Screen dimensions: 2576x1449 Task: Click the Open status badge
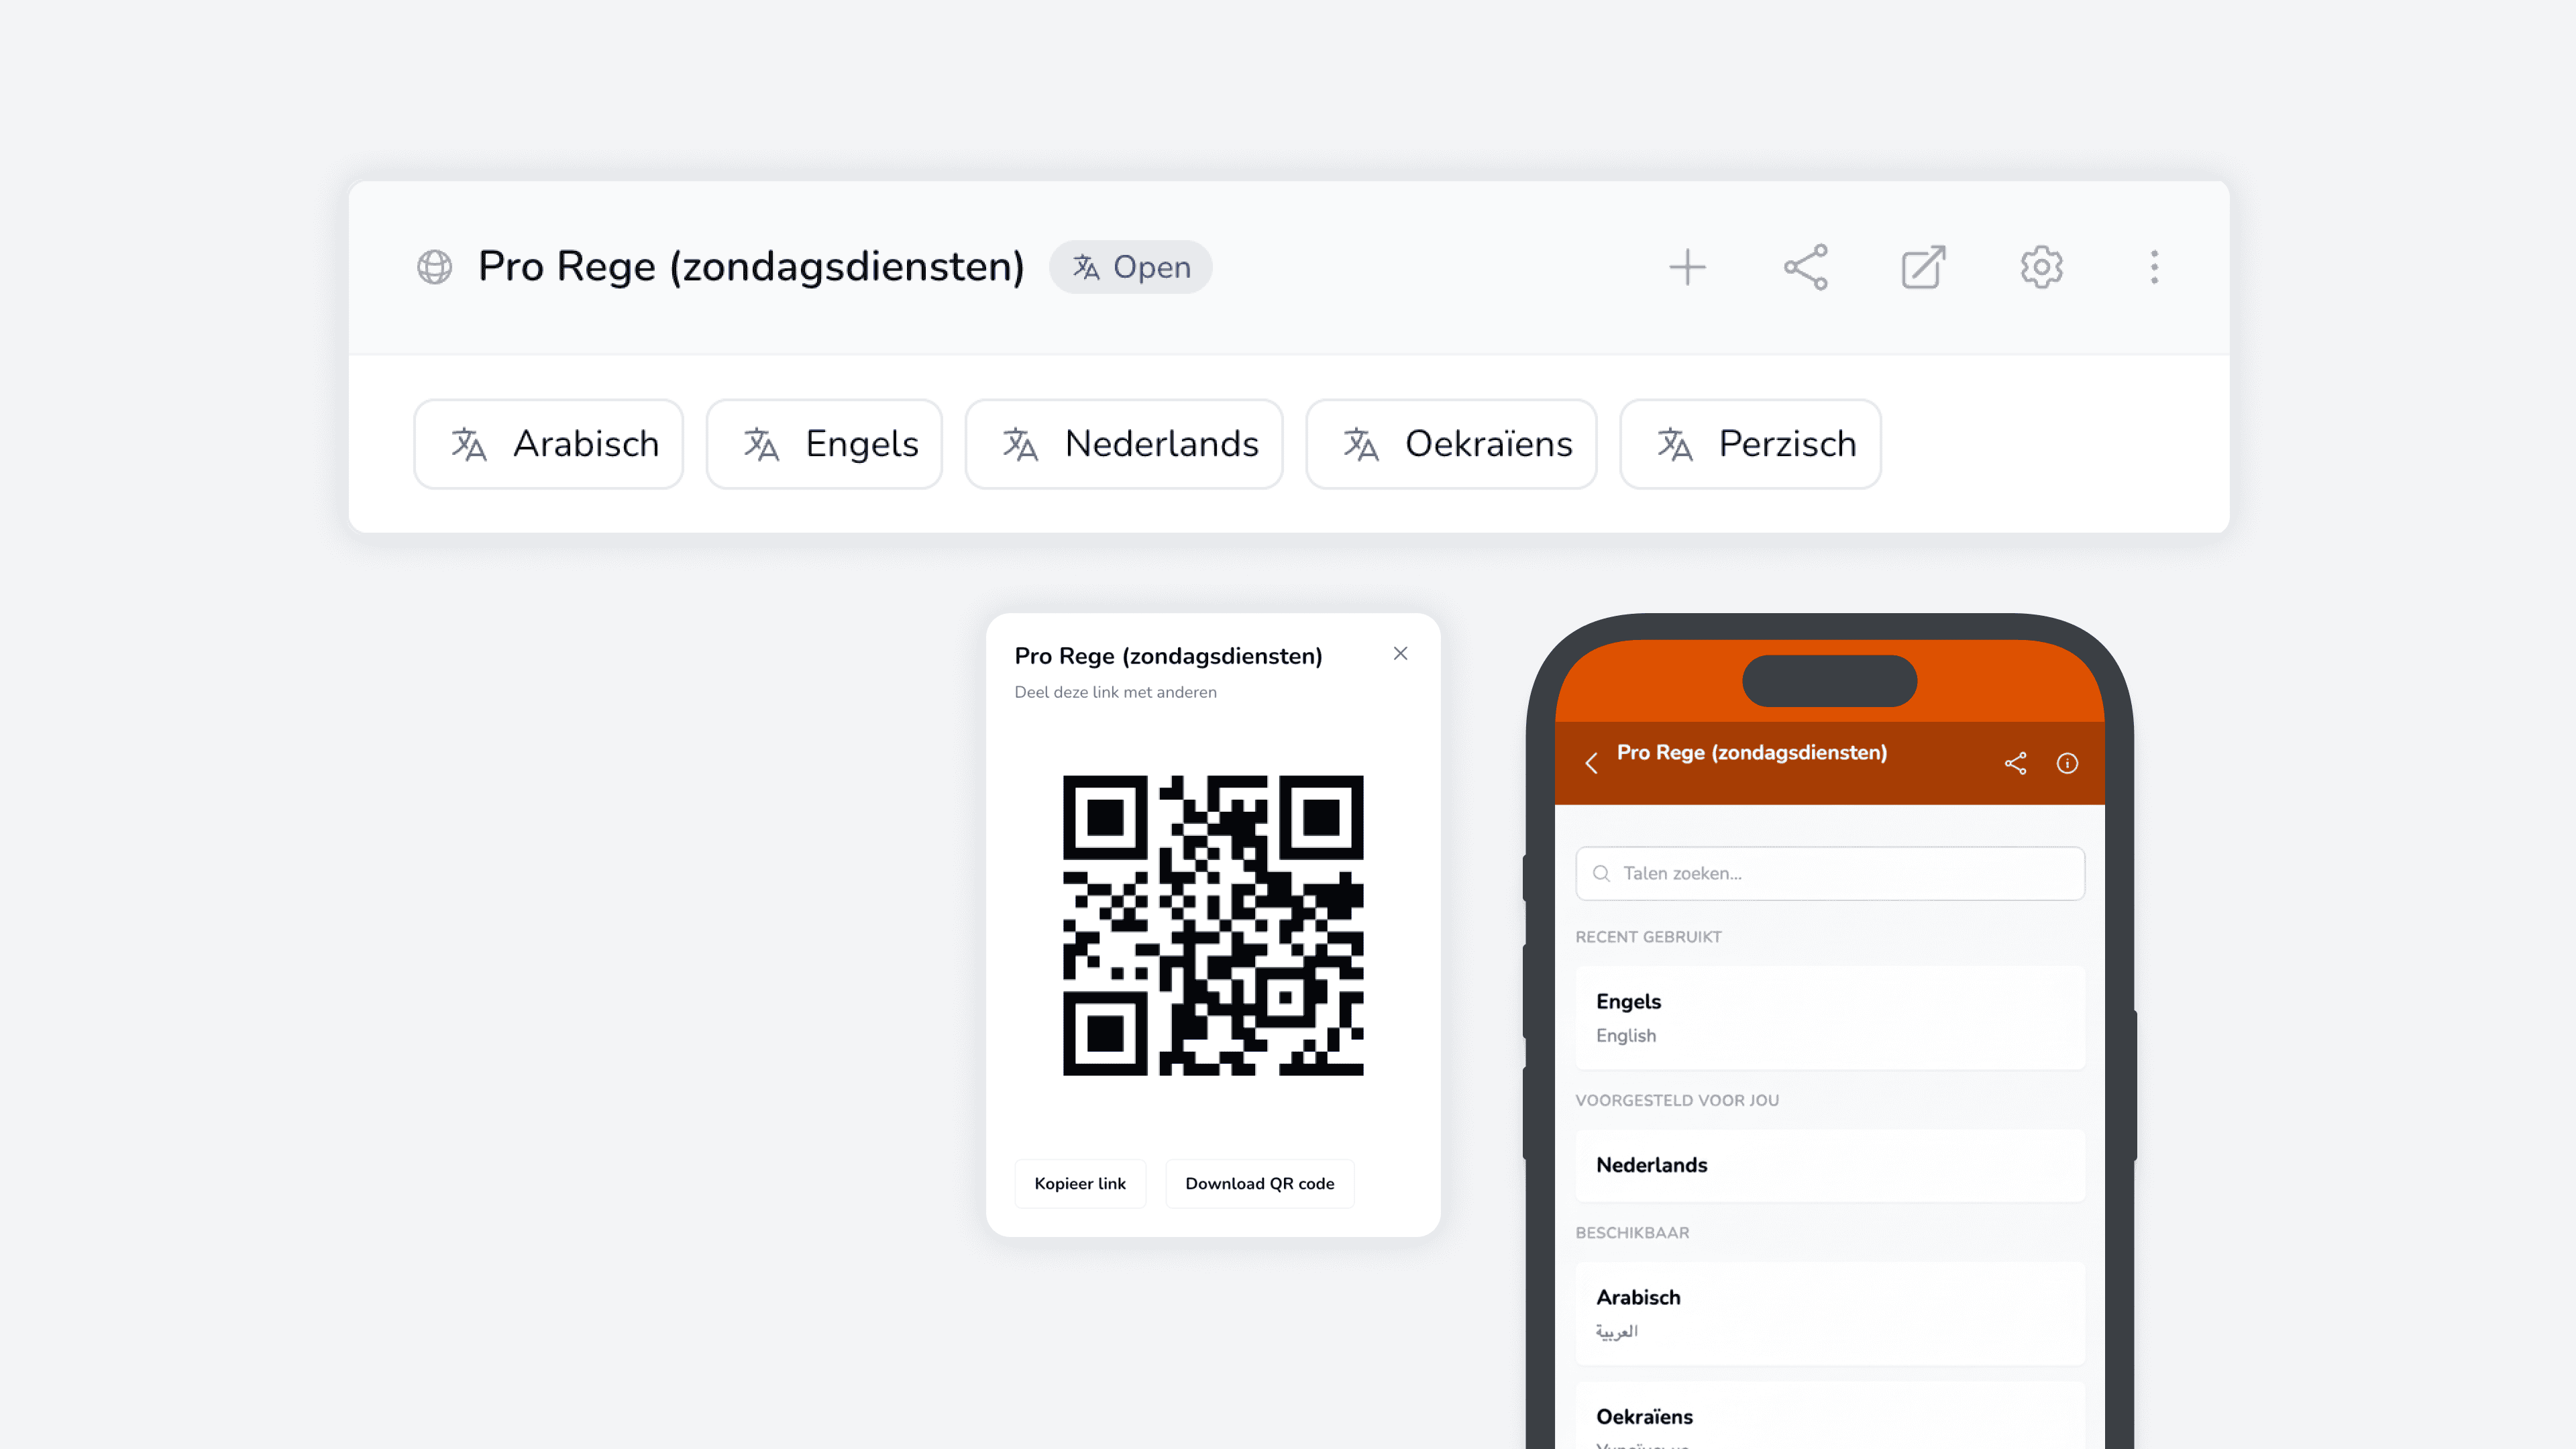(1130, 267)
